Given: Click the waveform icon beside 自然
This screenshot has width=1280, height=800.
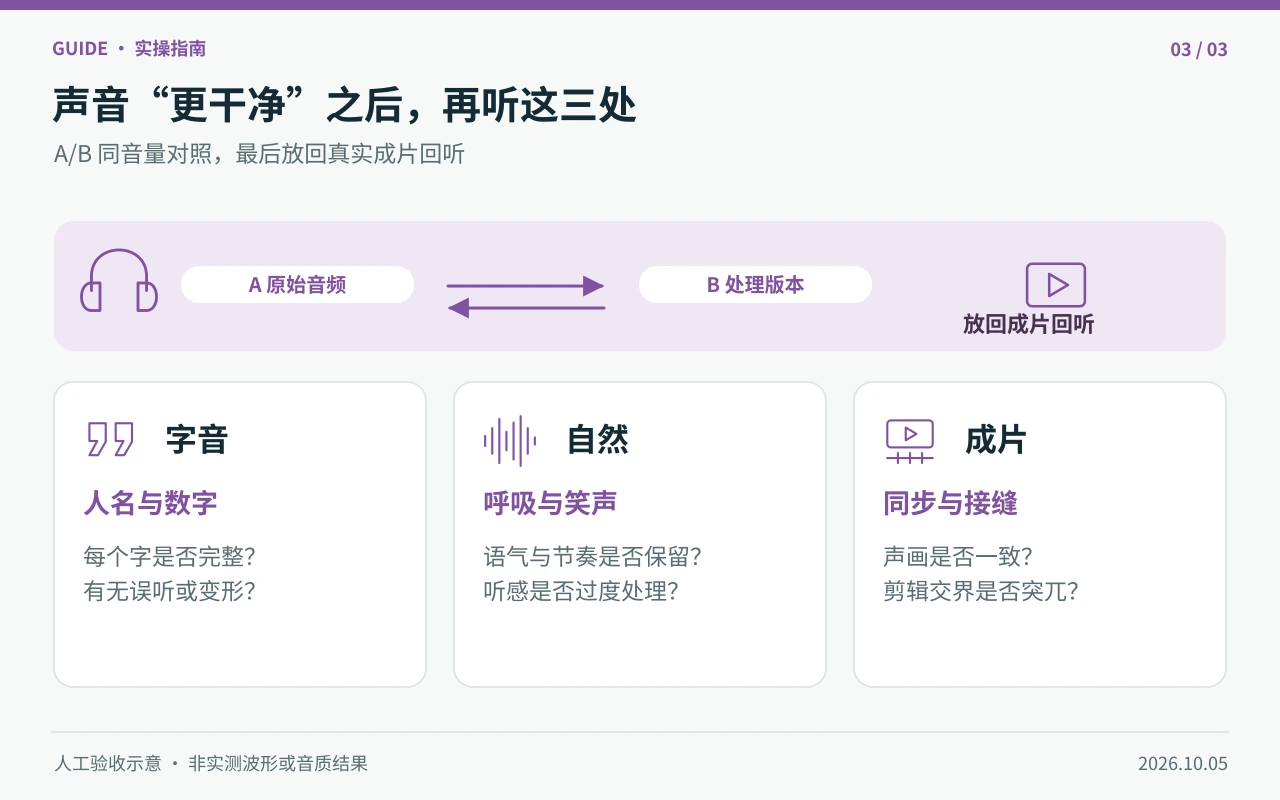Looking at the screenshot, I should tap(510, 440).
